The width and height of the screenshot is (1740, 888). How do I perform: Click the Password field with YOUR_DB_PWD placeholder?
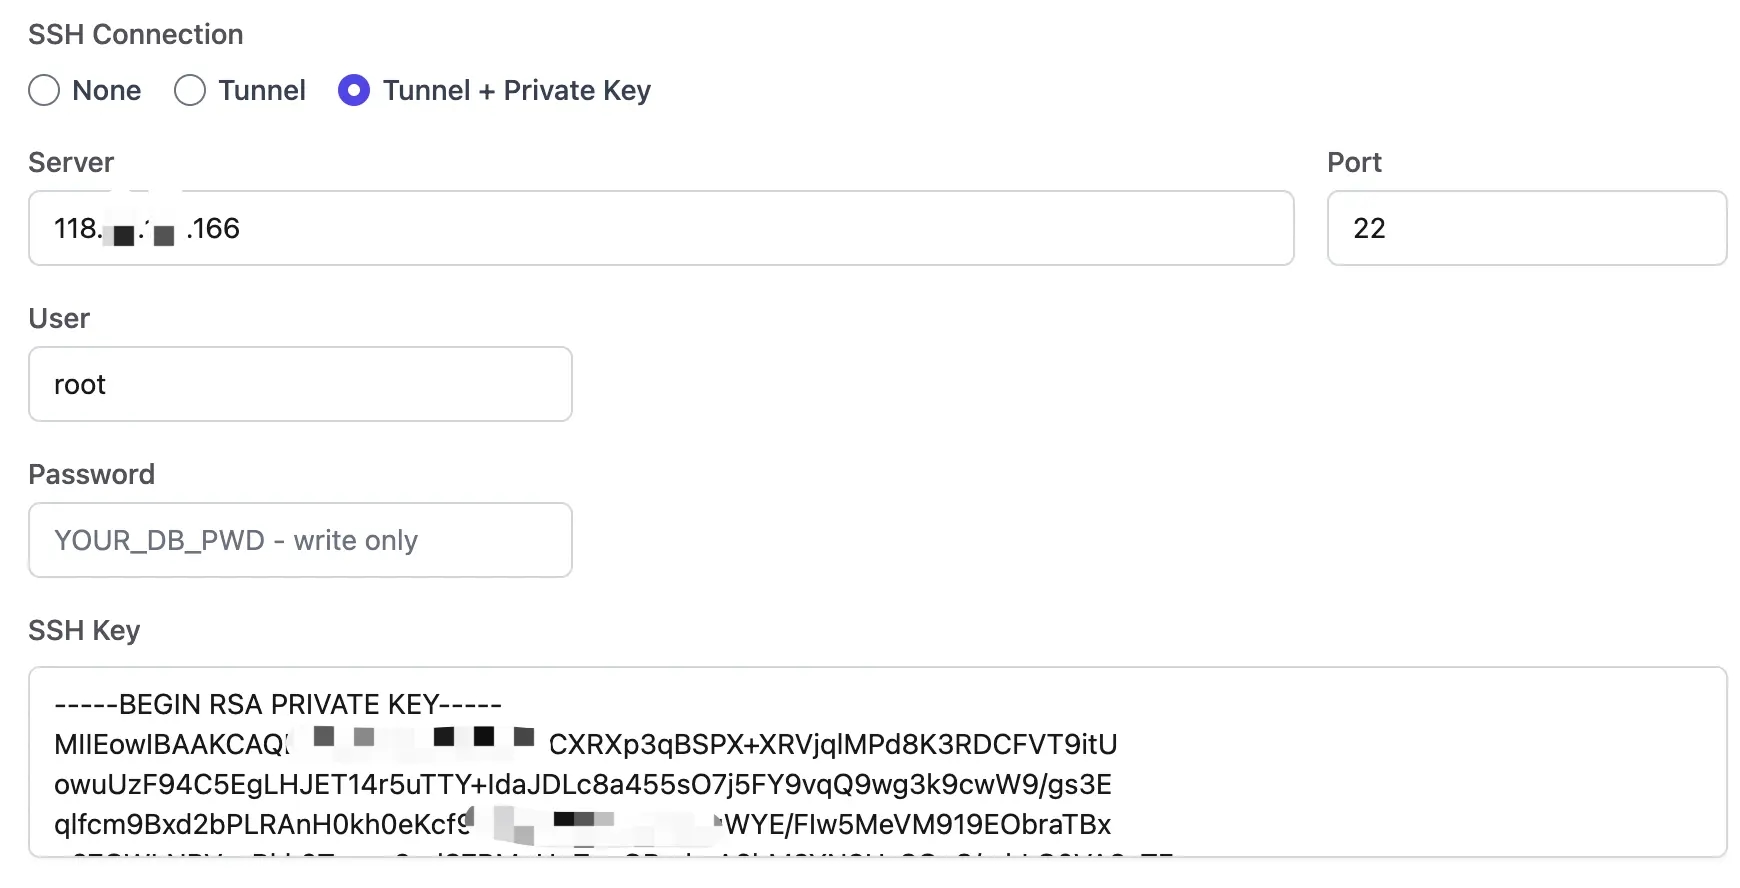(300, 540)
